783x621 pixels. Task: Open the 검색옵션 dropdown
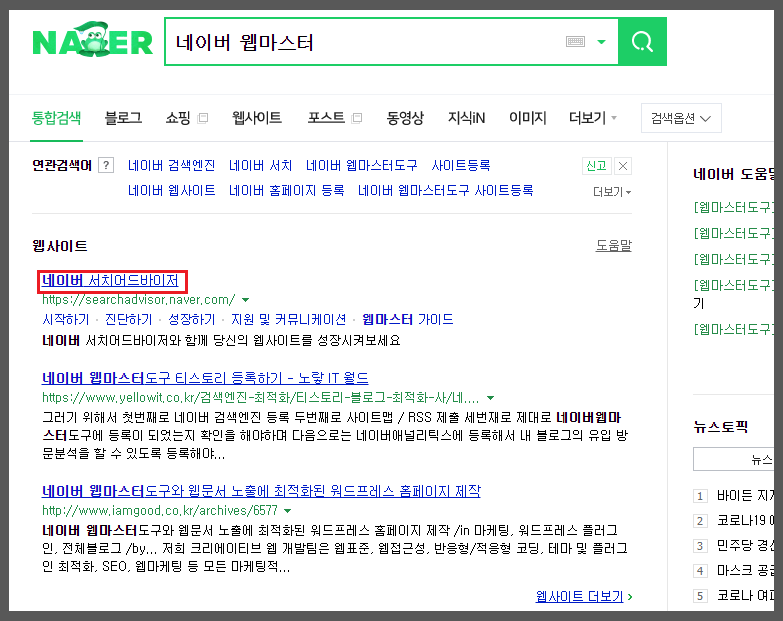coord(681,118)
